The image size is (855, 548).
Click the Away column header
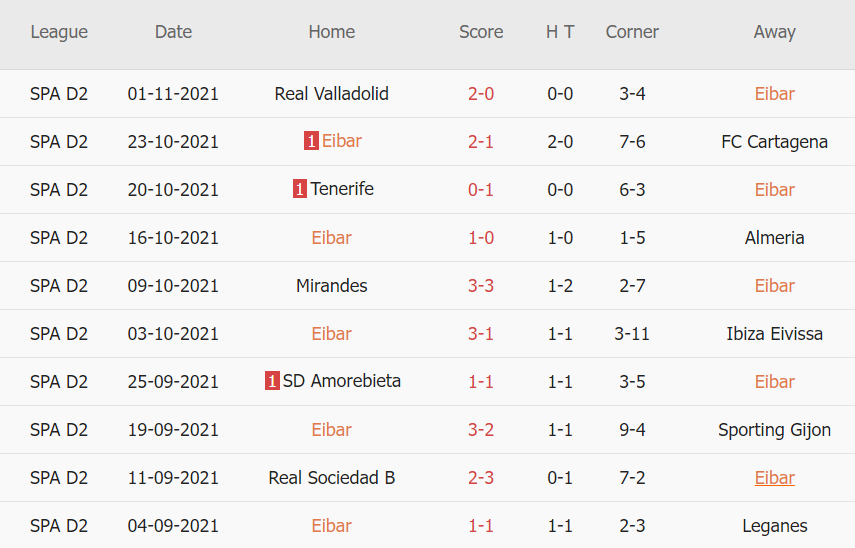pyautogui.click(x=774, y=32)
